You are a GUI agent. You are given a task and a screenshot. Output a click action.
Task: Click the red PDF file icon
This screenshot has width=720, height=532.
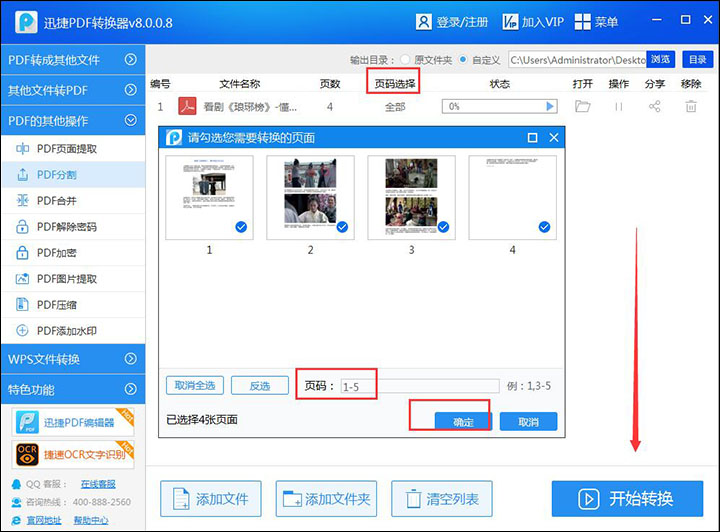point(187,106)
